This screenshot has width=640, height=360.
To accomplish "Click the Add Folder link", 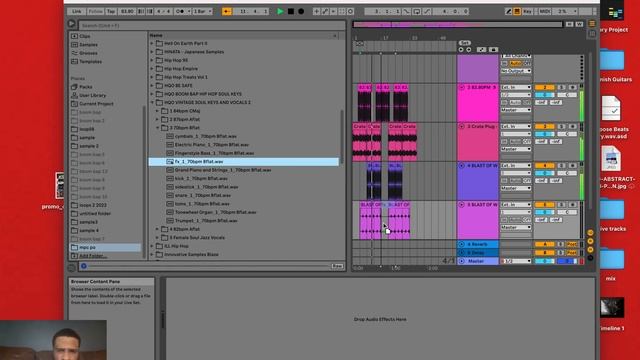I will coord(93,256).
